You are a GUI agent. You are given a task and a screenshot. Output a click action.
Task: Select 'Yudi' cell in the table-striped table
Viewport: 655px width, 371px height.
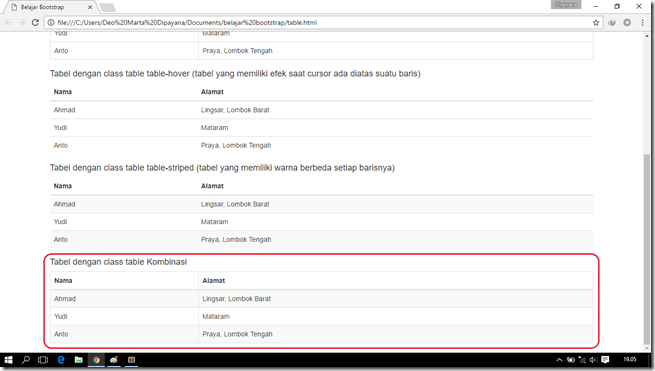(x=60, y=222)
